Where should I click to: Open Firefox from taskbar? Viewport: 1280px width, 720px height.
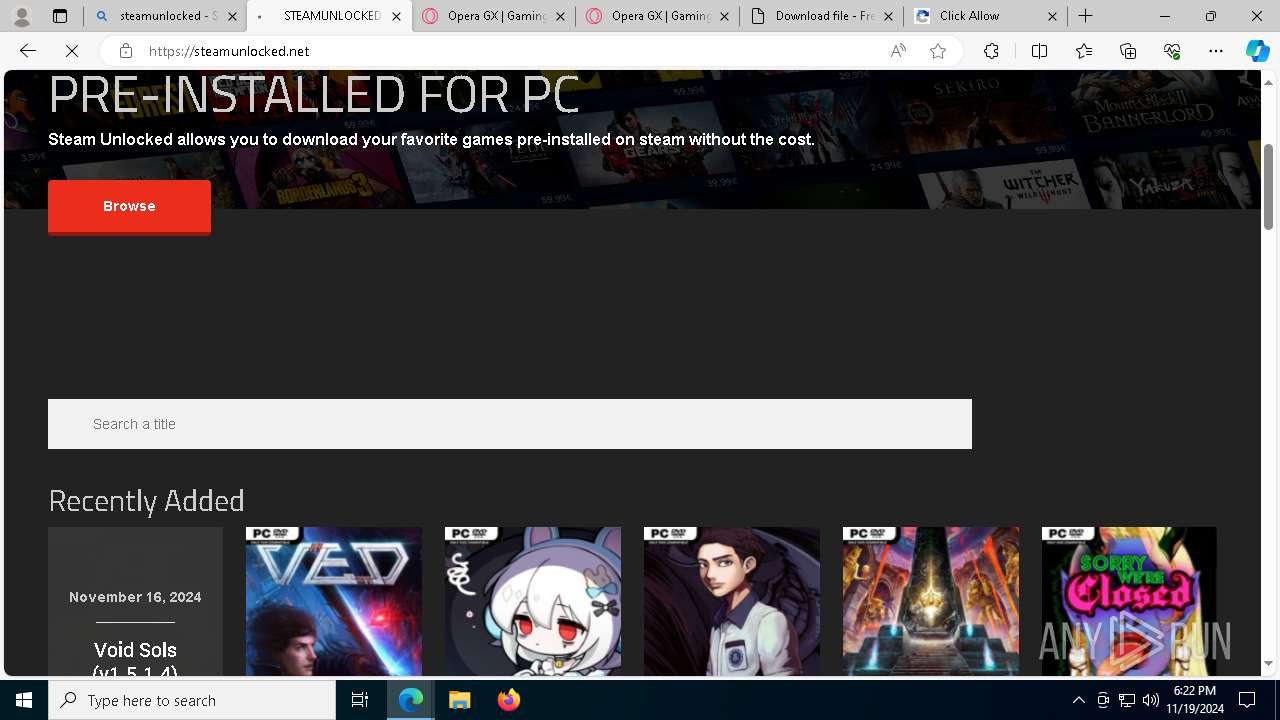[x=508, y=700]
